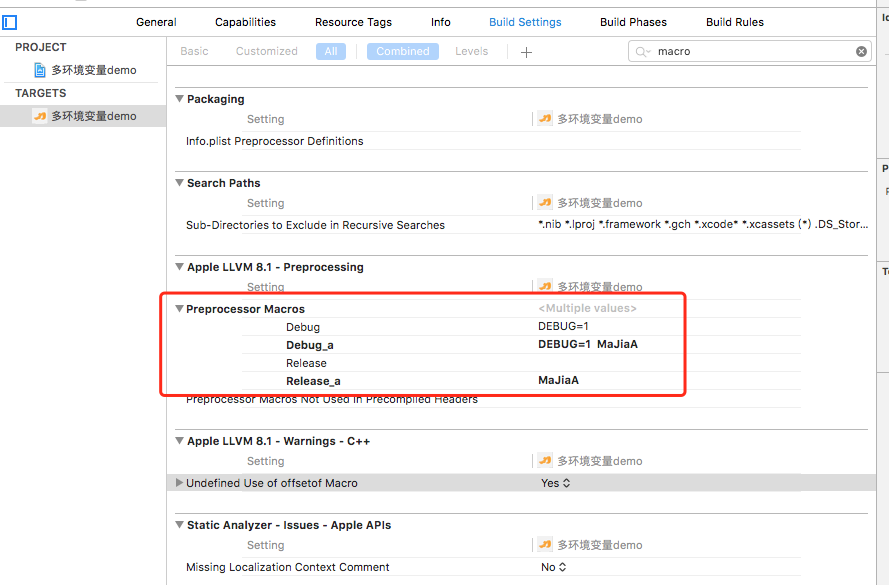Click MaJiaA value for Release_a
889x585 pixels.
pyautogui.click(x=558, y=380)
